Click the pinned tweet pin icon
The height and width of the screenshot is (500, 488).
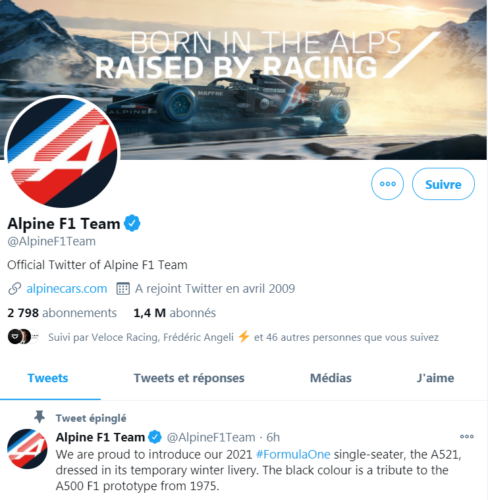pyautogui.click(x=40, y=417)
